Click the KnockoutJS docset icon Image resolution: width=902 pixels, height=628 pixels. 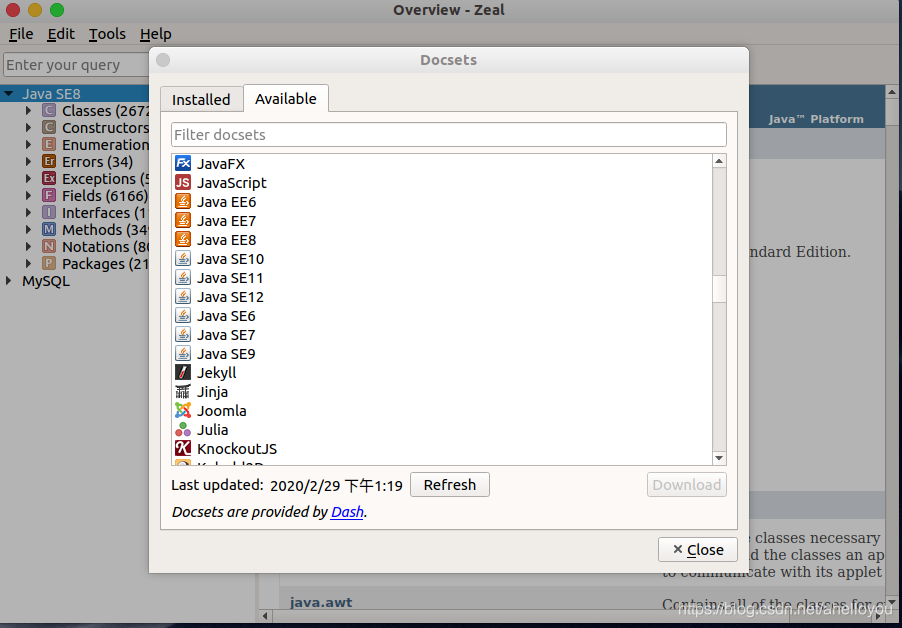(183, 448)
